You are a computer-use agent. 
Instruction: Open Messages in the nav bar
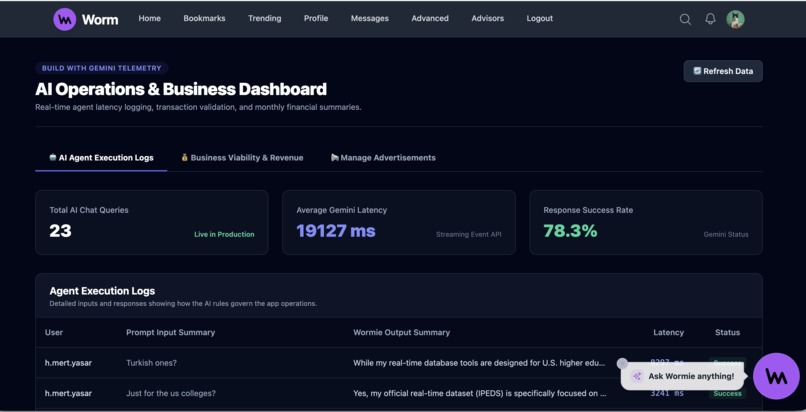click(370, 18)
